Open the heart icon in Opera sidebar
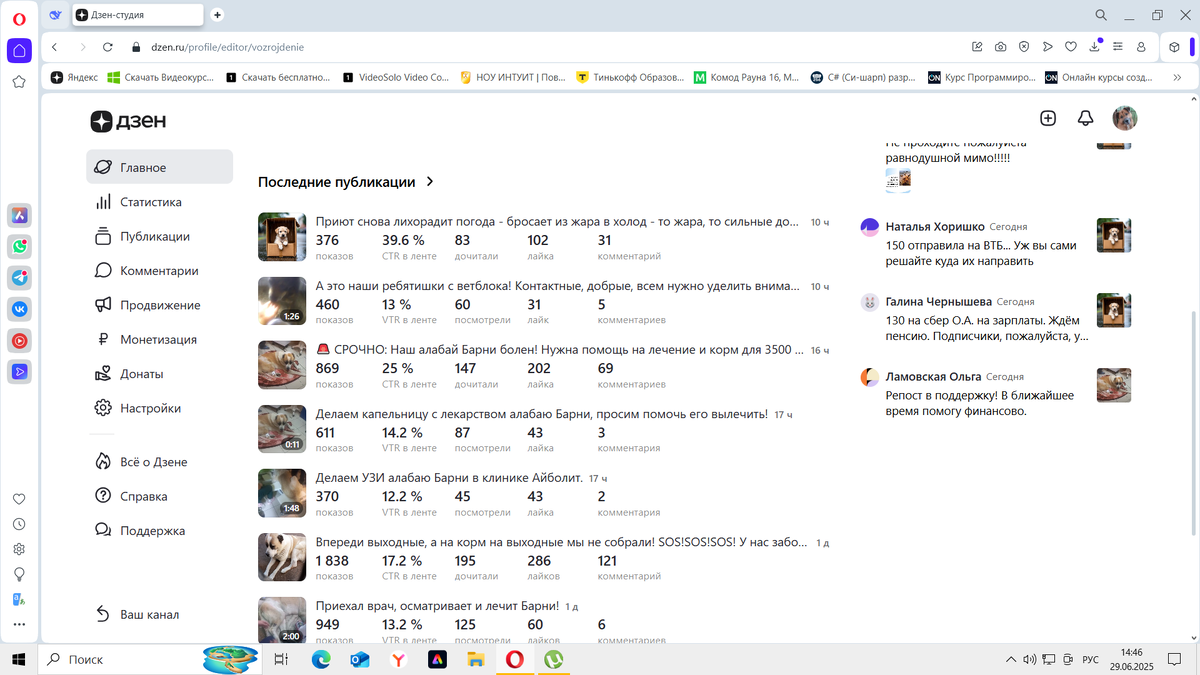 pyautogui.click(x=19, y=499)
